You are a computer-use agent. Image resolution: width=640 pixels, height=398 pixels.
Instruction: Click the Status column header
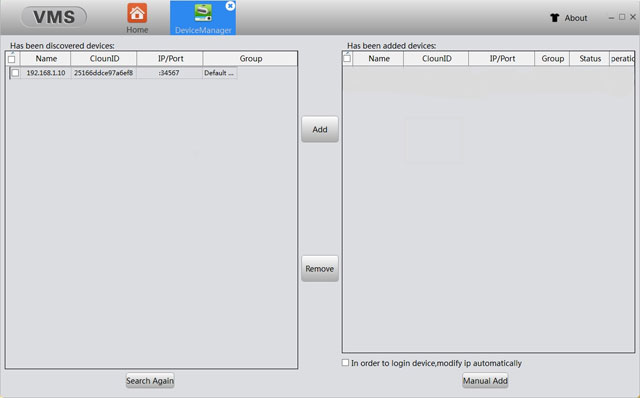590,59
